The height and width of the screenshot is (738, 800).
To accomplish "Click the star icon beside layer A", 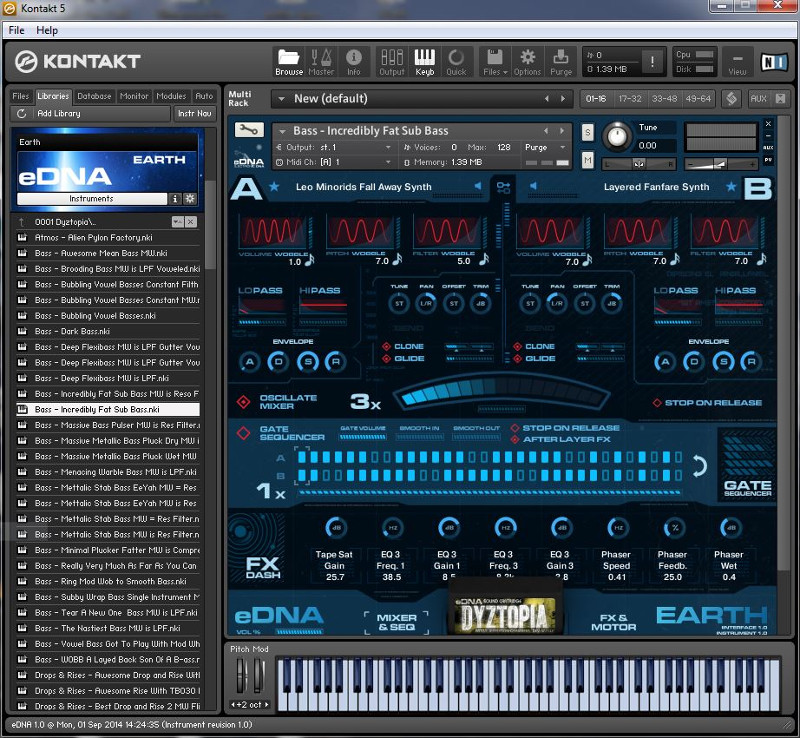I will point(274,186).
